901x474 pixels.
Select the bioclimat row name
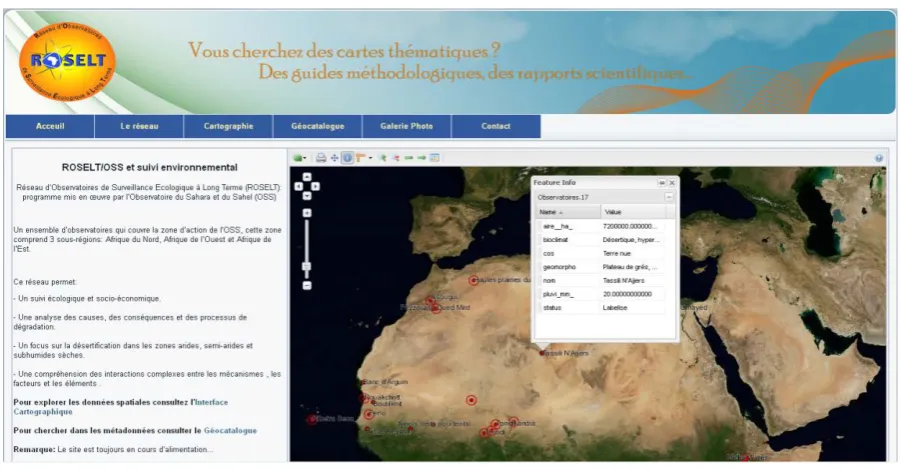click(555, 240)
